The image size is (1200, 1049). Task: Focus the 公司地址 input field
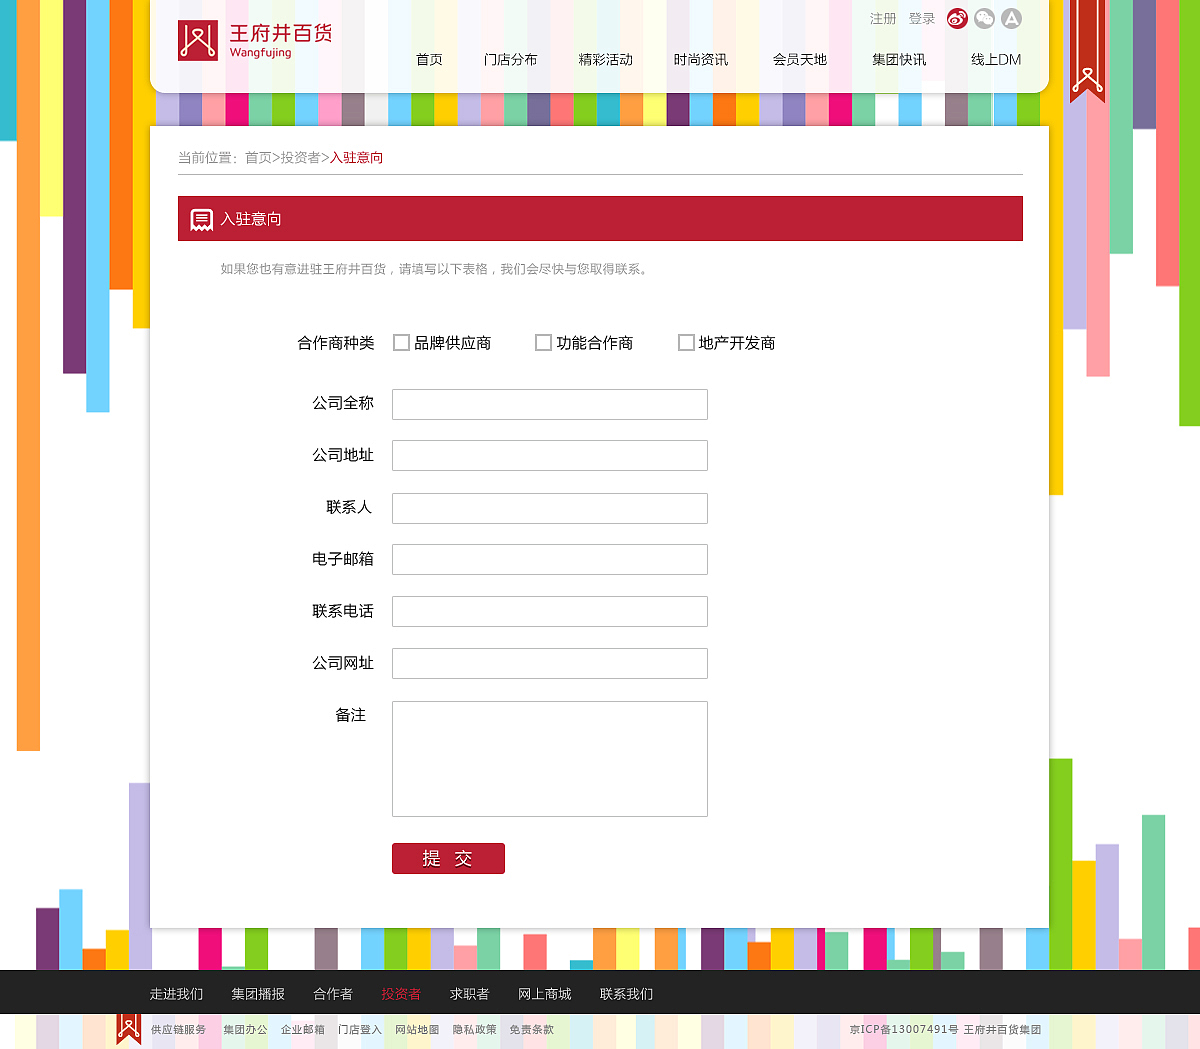(x=550, y=456)
